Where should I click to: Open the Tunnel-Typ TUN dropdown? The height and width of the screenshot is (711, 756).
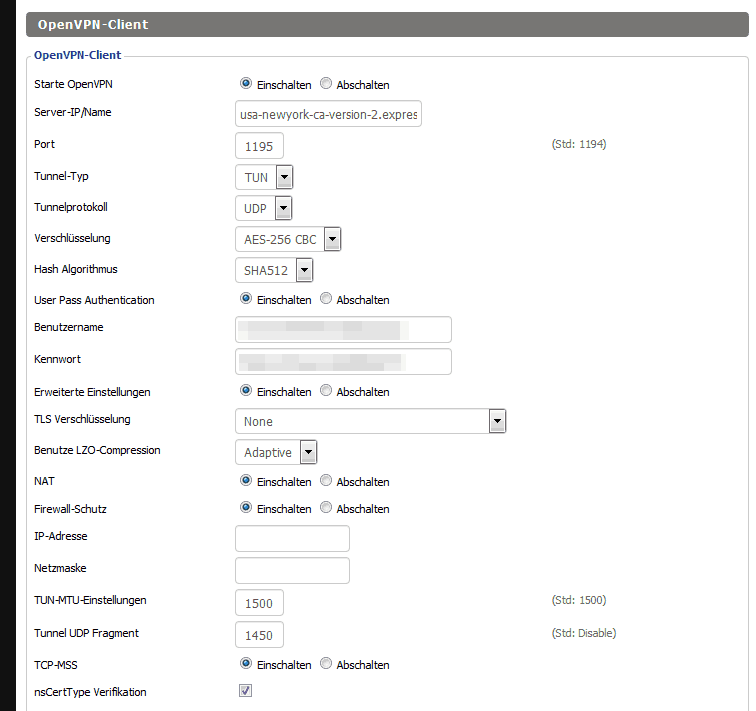click(264, 177)
